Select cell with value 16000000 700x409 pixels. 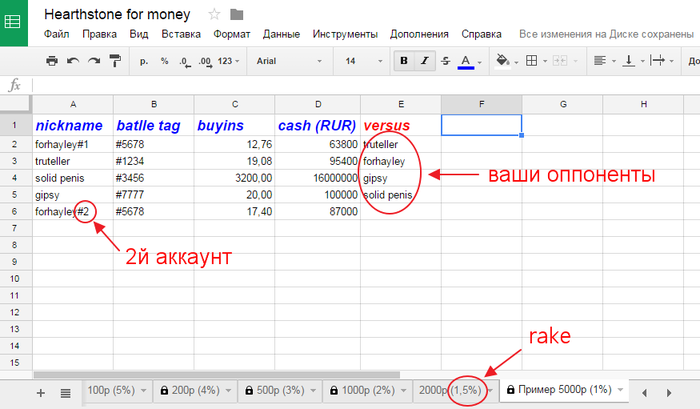click(x=318, y=178)
